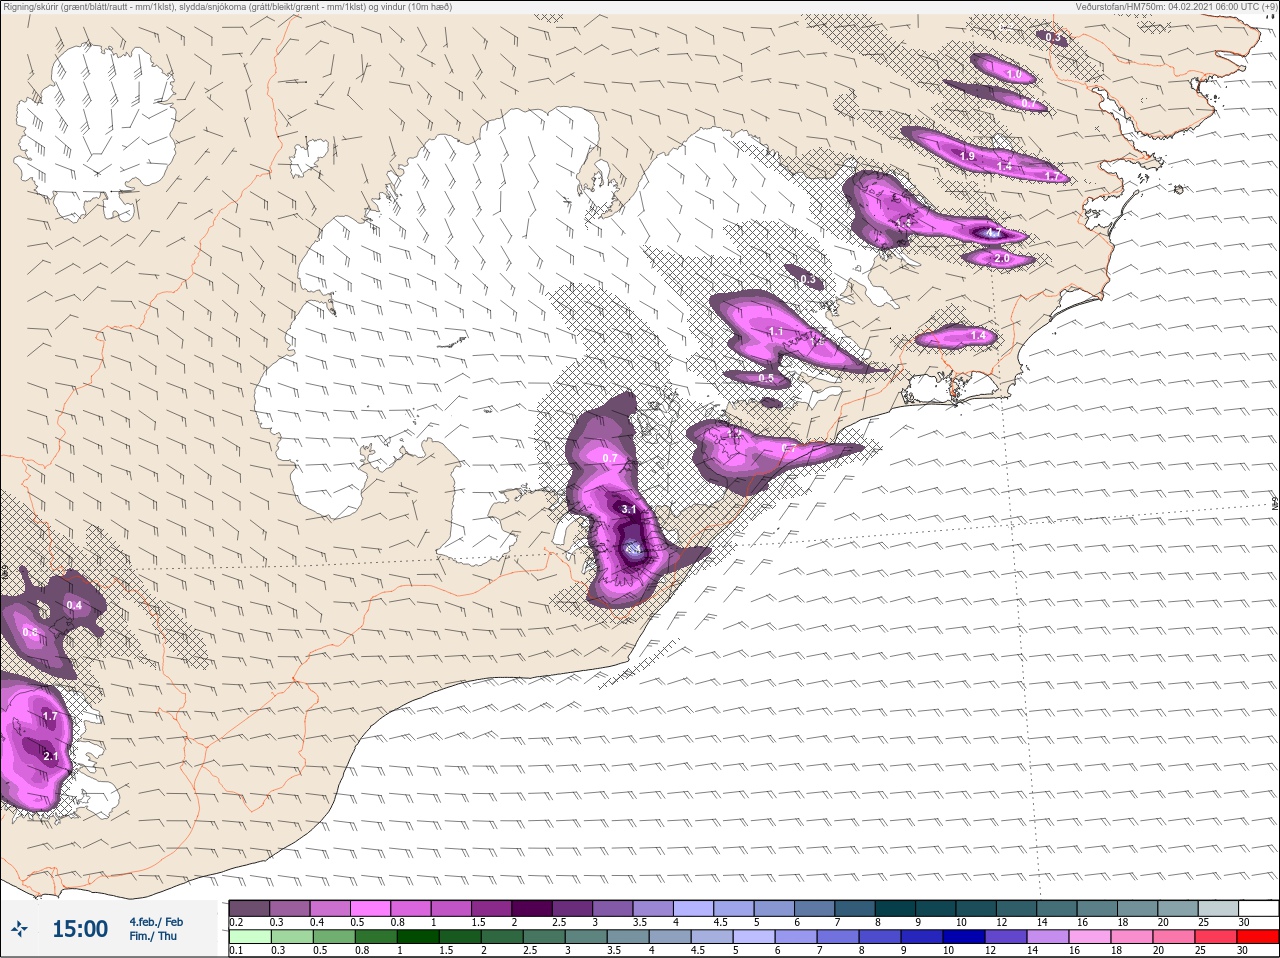Click the 0.4 precipitation value on map
The width and height of the screenshot is (1280, 958).
tap(74, 605)
